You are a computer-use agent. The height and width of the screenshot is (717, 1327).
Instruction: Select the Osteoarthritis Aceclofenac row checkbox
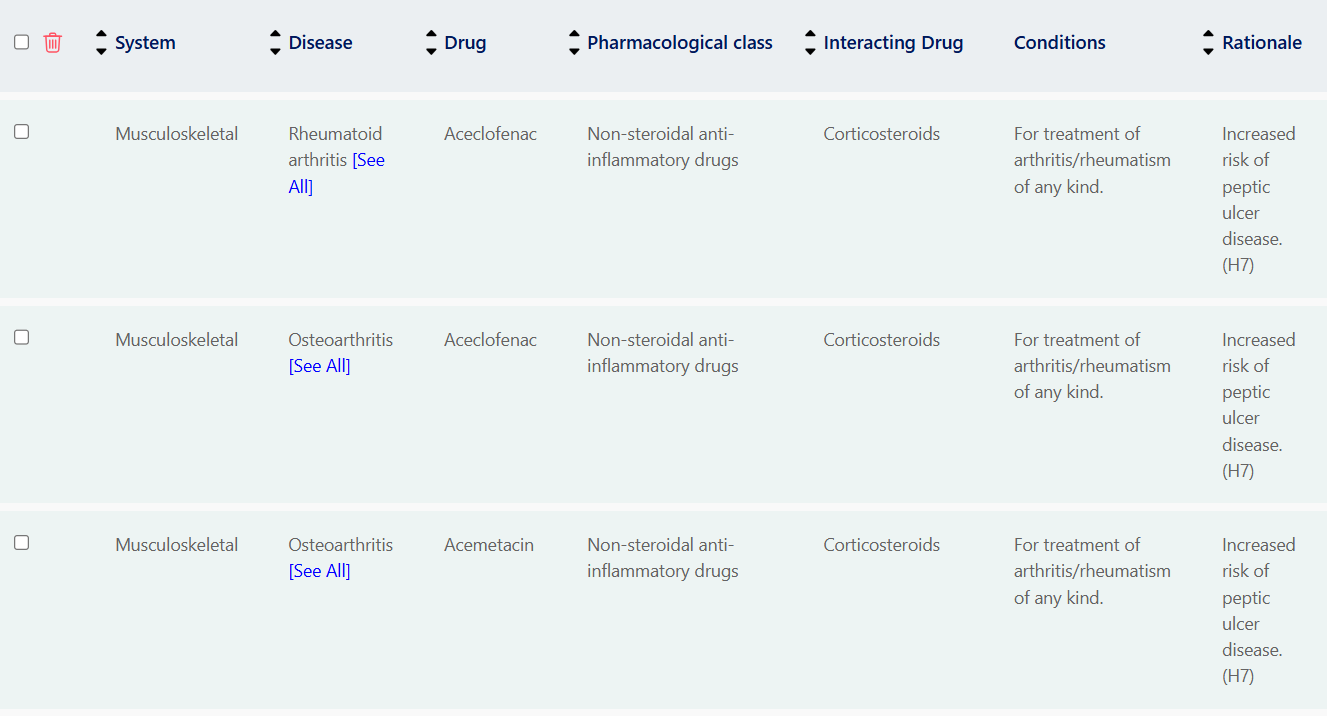pos(22,338)
